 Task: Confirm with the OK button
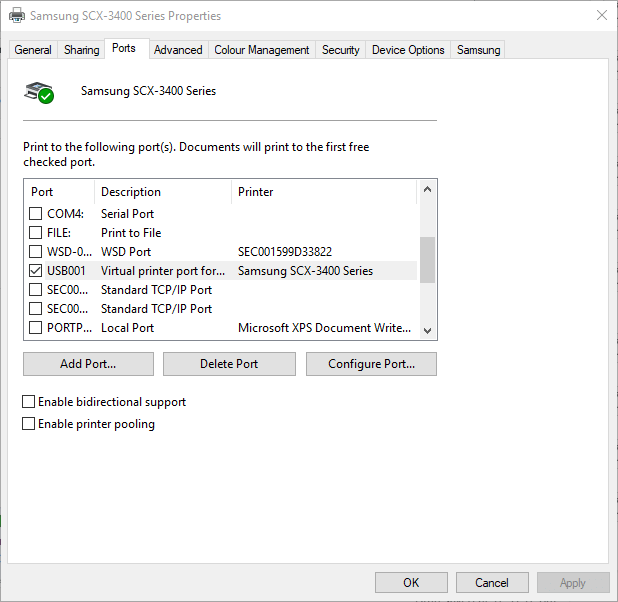click(x=411, y=583)
